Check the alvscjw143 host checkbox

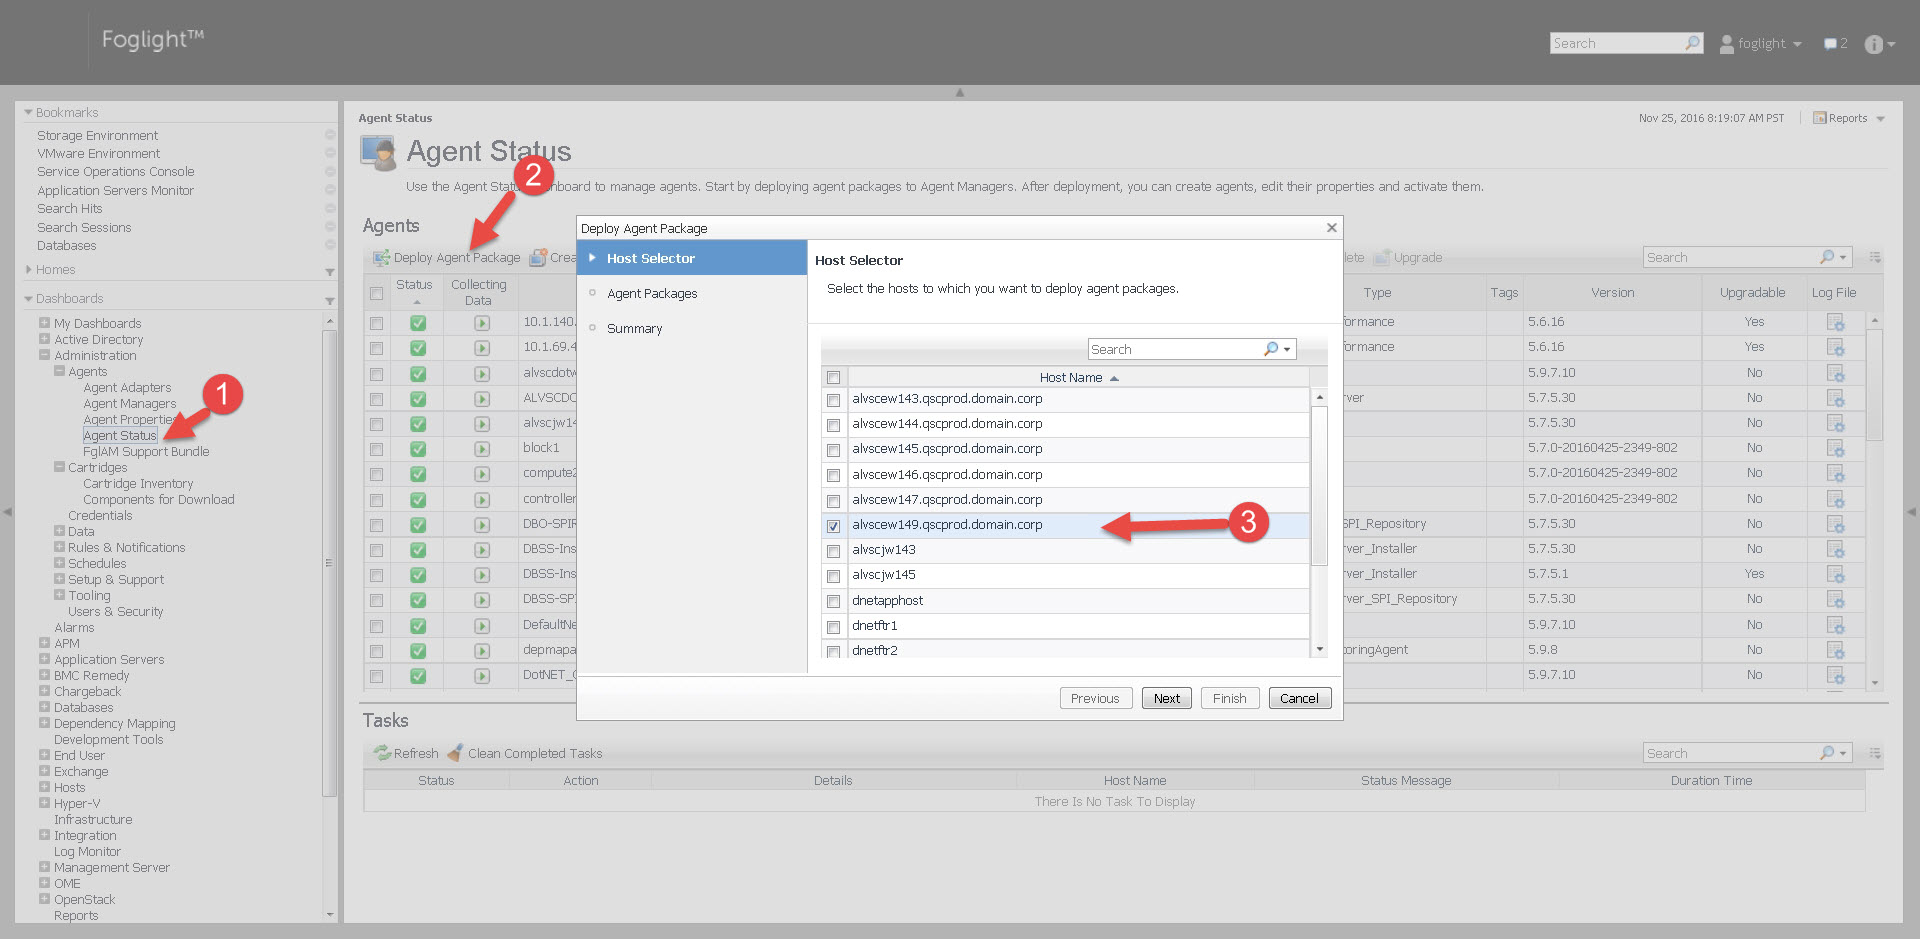click(833, 551)
